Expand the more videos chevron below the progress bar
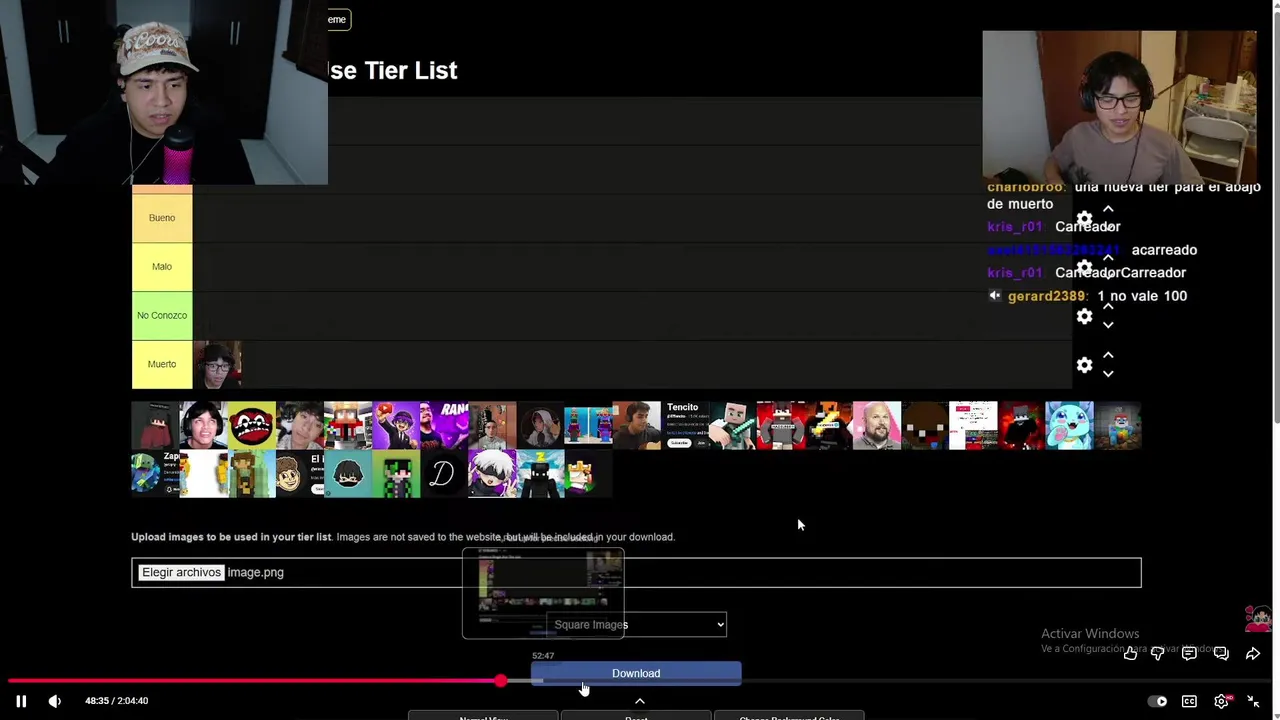1280x720 pixels. coord(640,701)
